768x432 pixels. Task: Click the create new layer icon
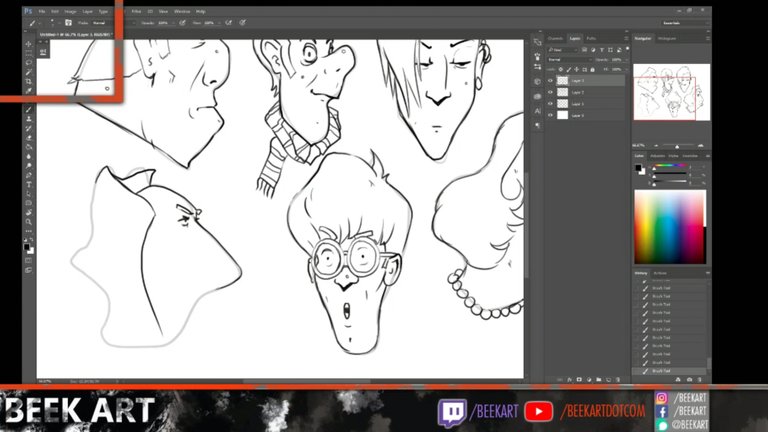coord(607,379)
